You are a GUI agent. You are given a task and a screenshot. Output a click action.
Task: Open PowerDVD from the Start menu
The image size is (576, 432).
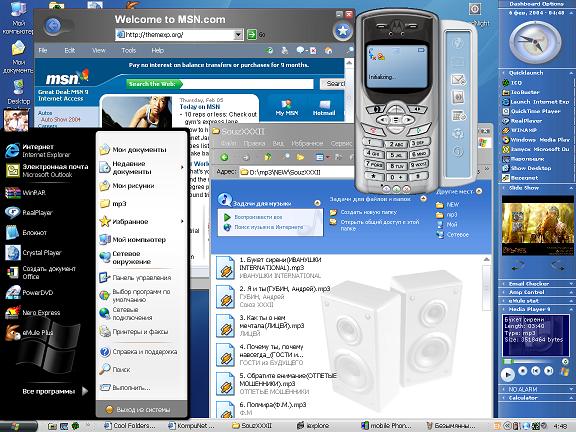29,293
